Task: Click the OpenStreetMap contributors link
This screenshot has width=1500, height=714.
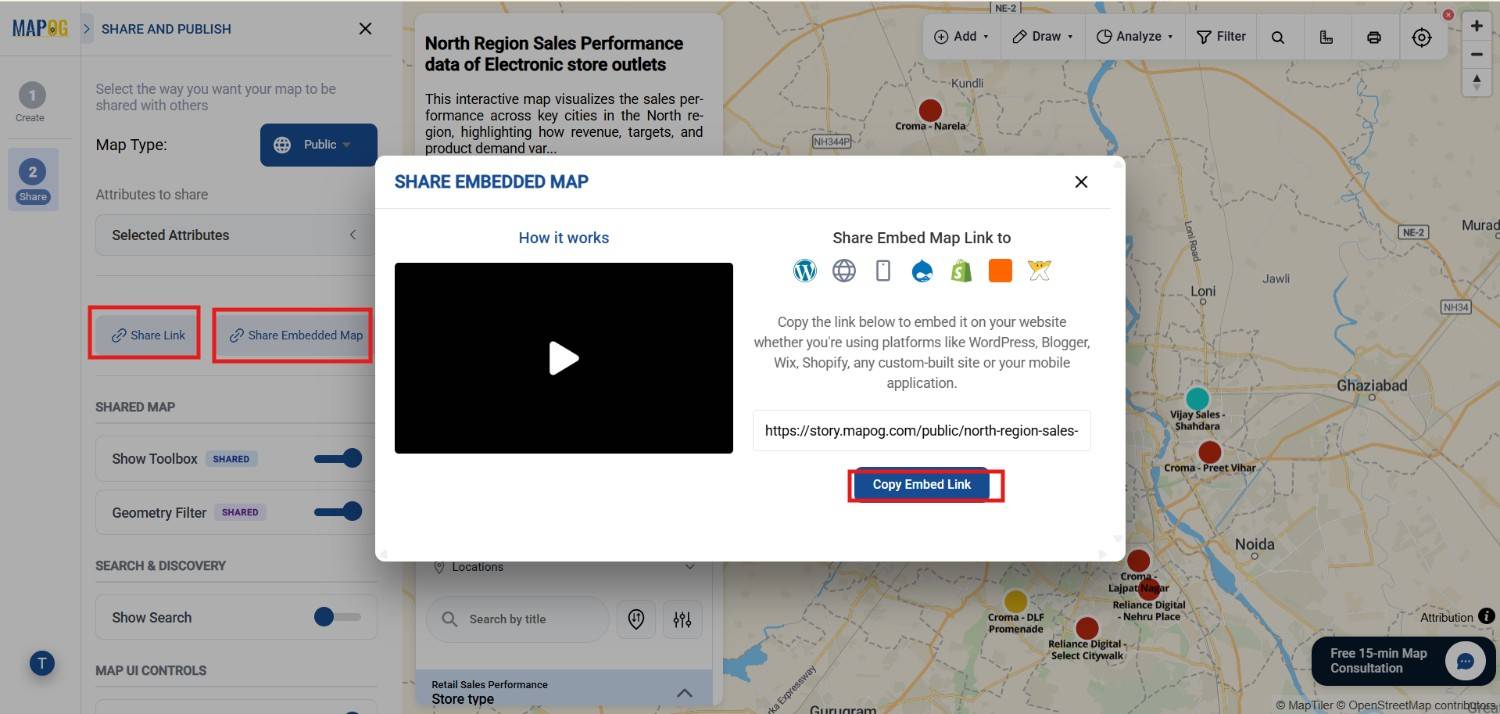Action: tap(1417, 705)
